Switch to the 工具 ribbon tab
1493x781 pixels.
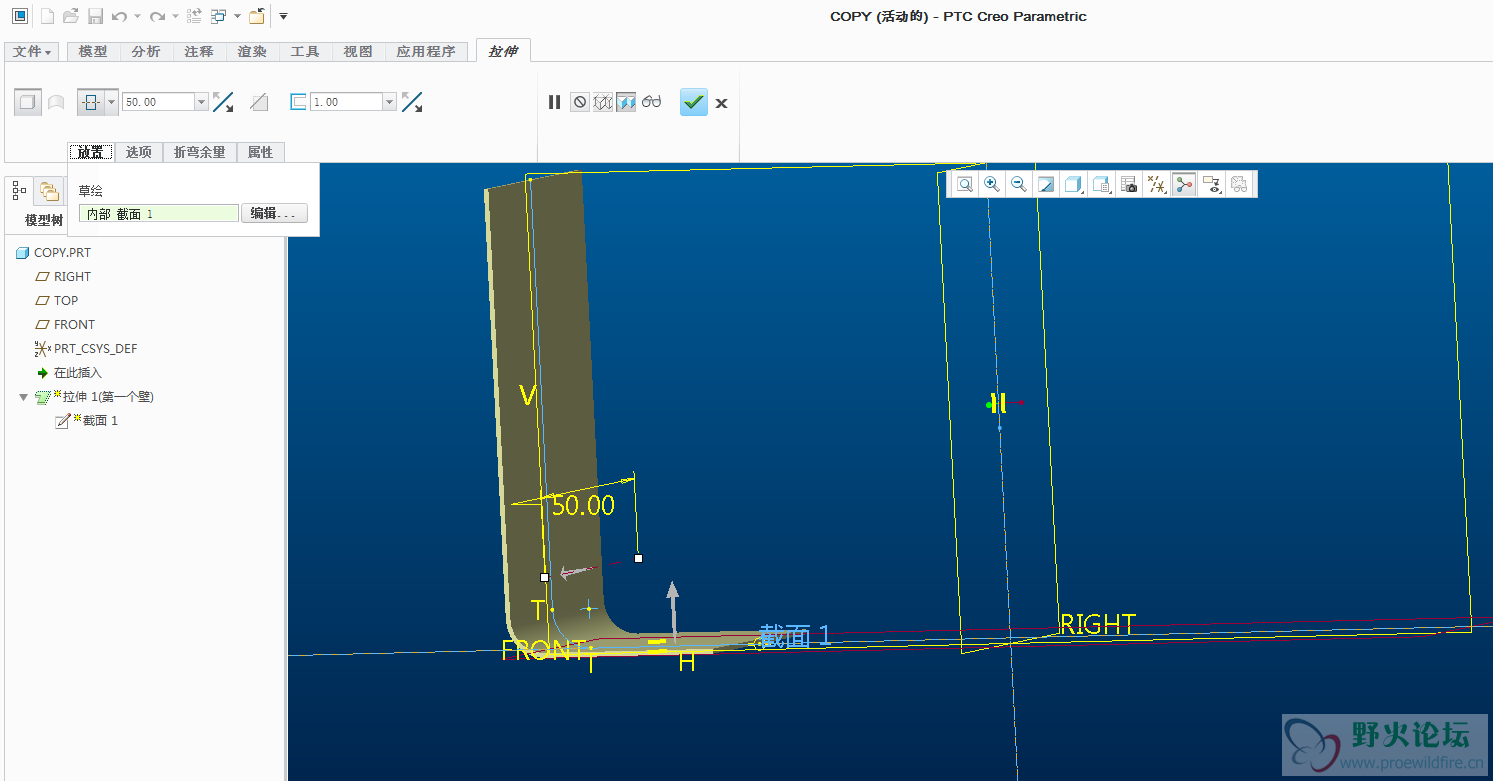pyautogui.click(x=305, y=52)
